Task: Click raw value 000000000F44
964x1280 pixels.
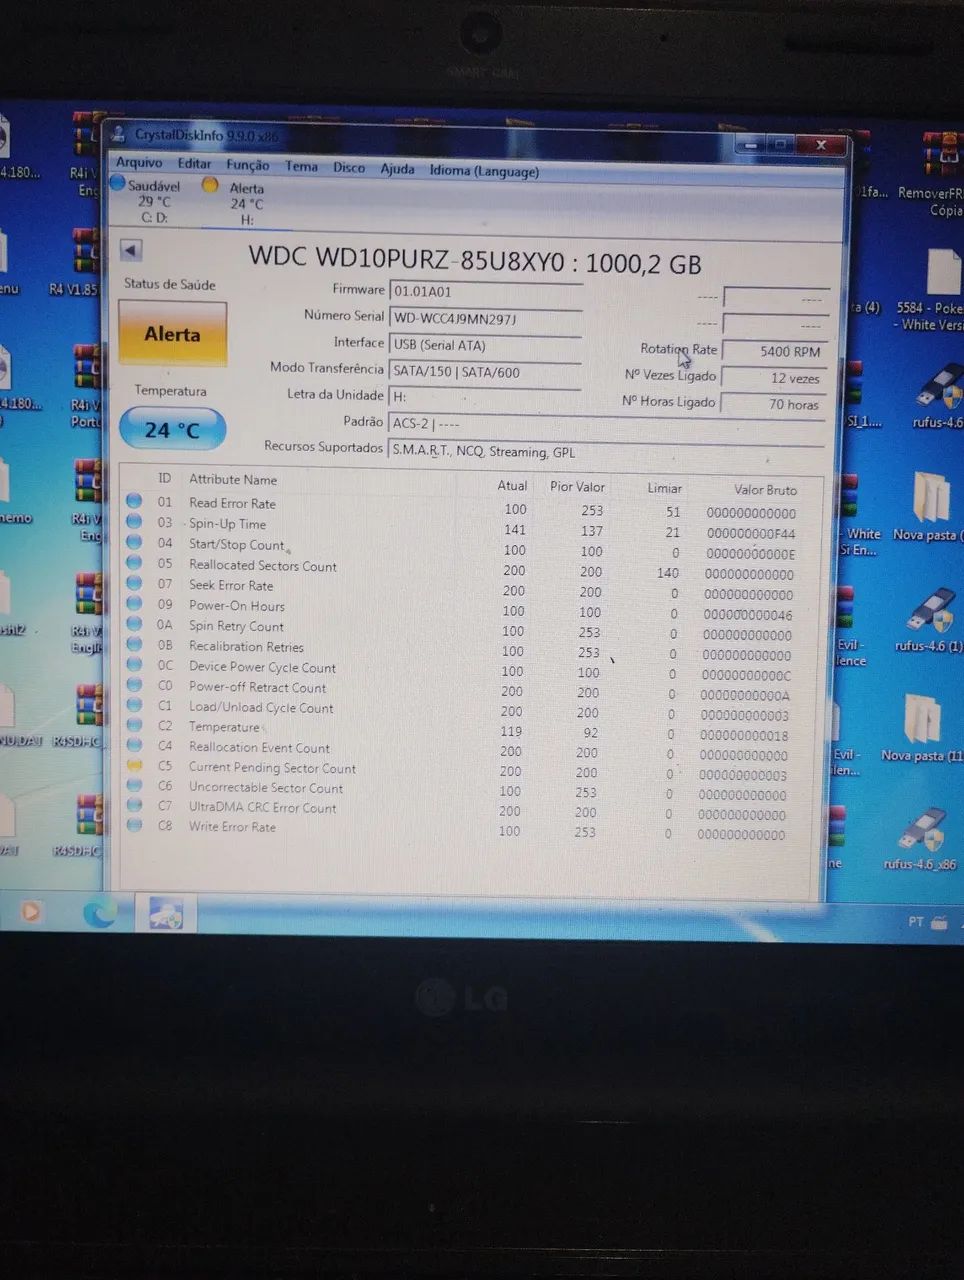Action: tap(751, 533)
